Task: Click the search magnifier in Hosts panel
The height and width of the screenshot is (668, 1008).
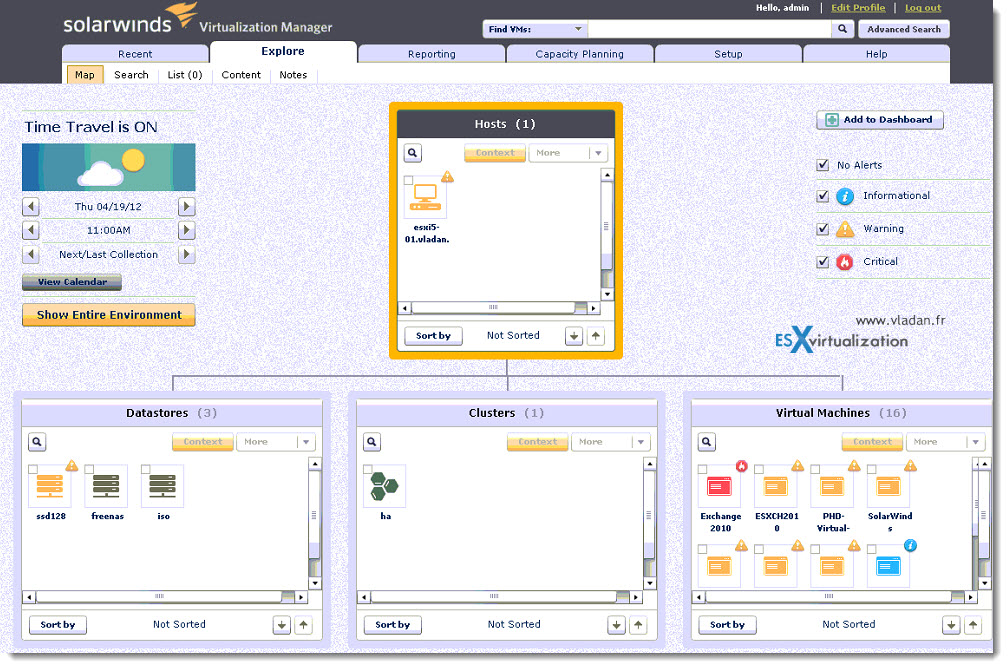Action: 413,153
